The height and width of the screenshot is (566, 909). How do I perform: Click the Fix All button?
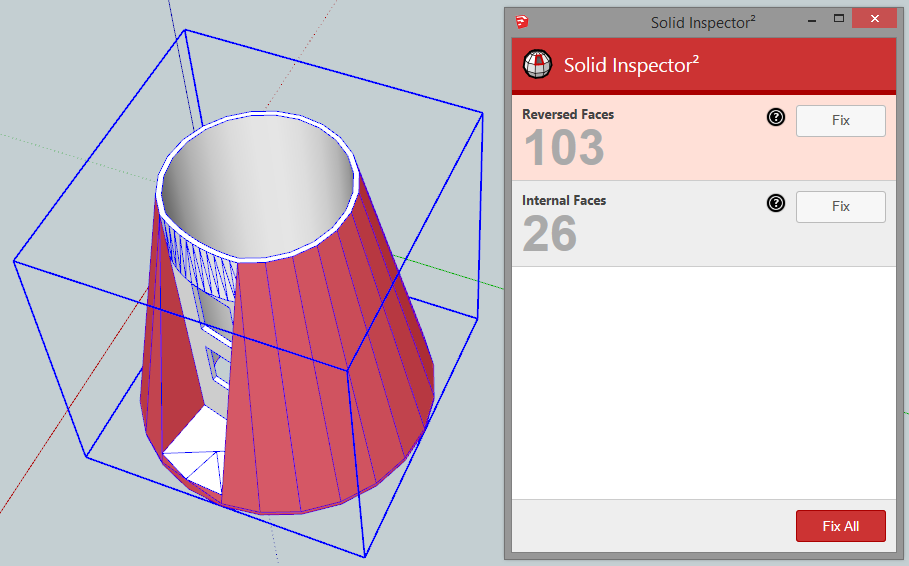pos(840,526)
